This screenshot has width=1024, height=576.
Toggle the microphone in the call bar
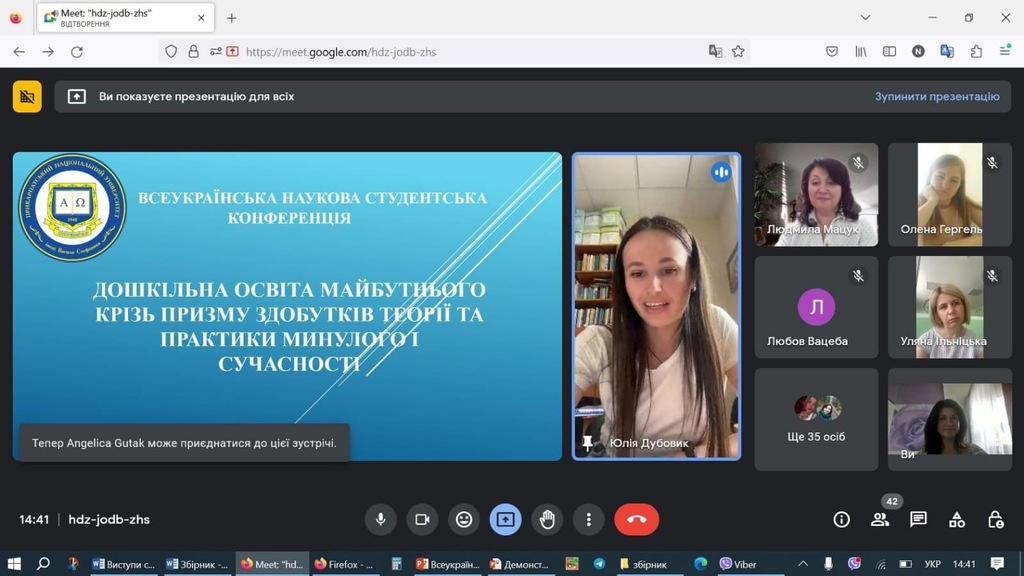380,519
